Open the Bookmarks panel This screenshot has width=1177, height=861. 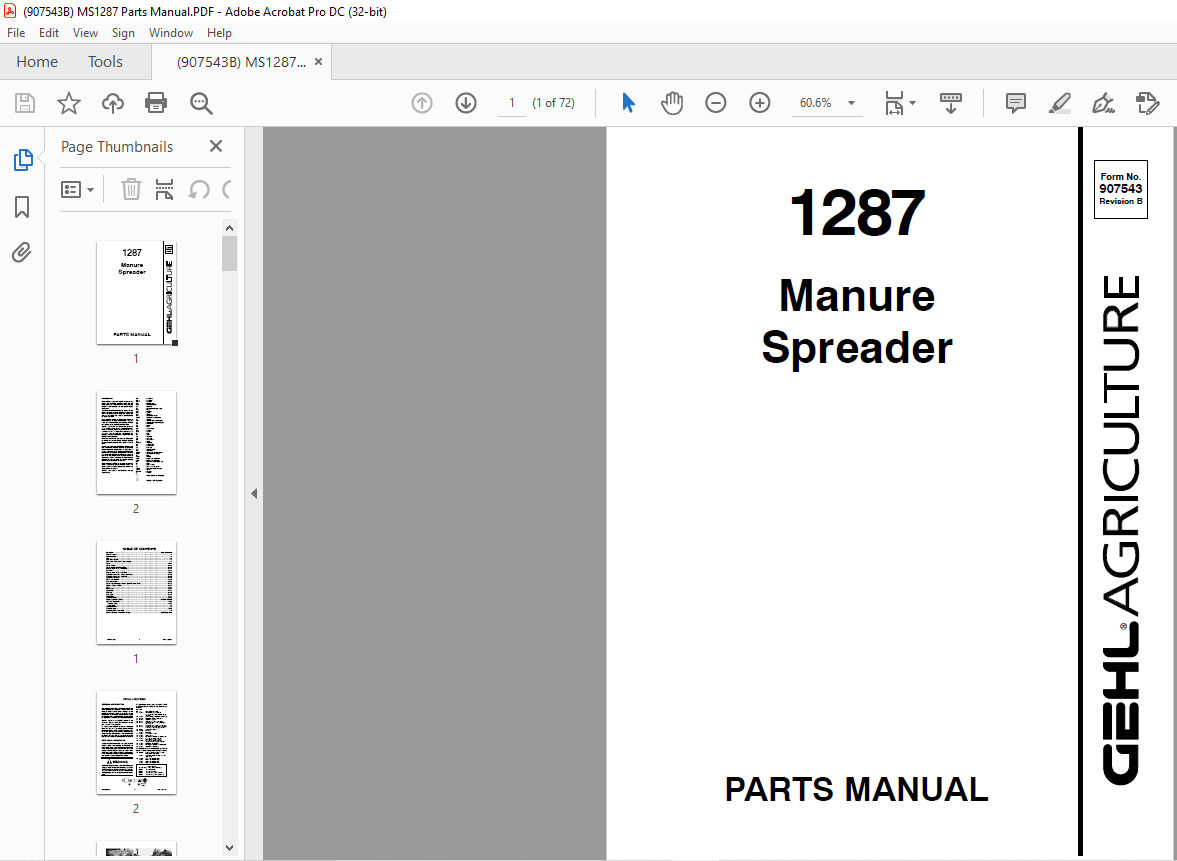[x=22, y=206]
